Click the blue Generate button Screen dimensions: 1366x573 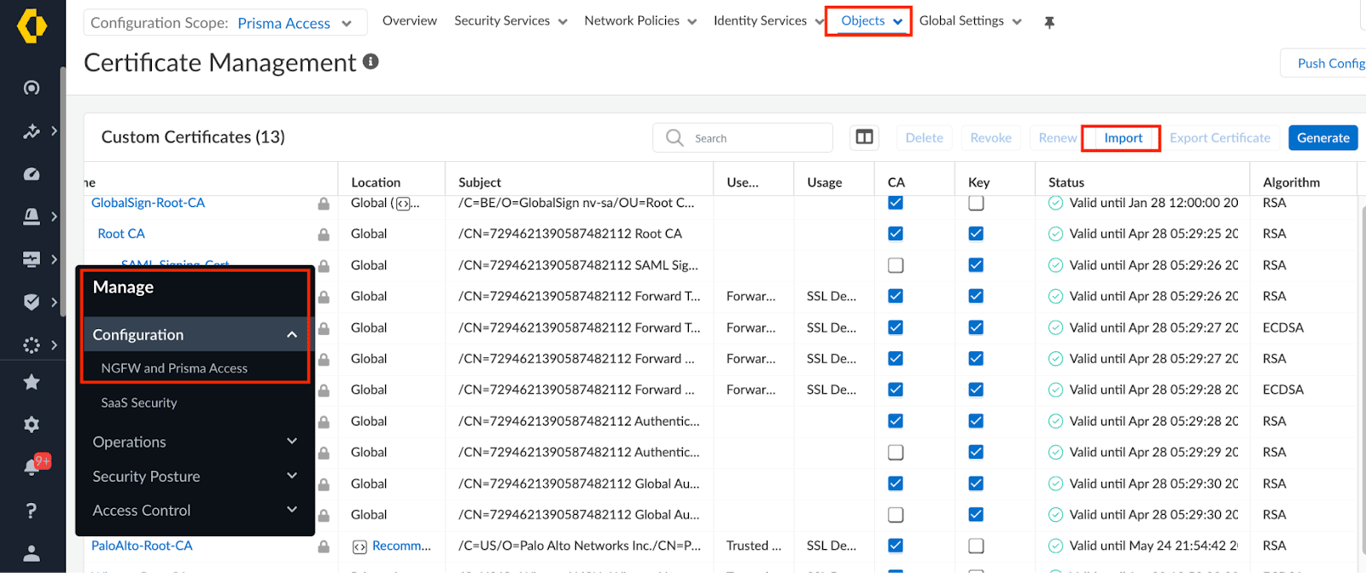coord(1322,138)
